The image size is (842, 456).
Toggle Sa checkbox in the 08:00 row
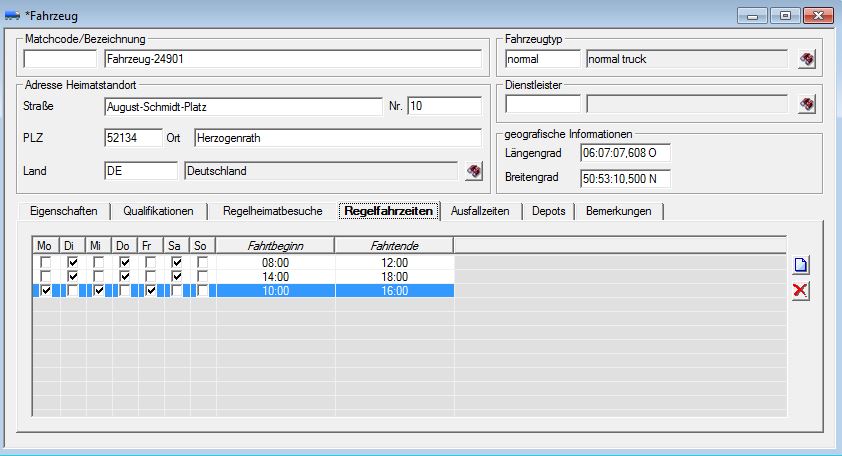pyautogui.click(x=176, y=262)
